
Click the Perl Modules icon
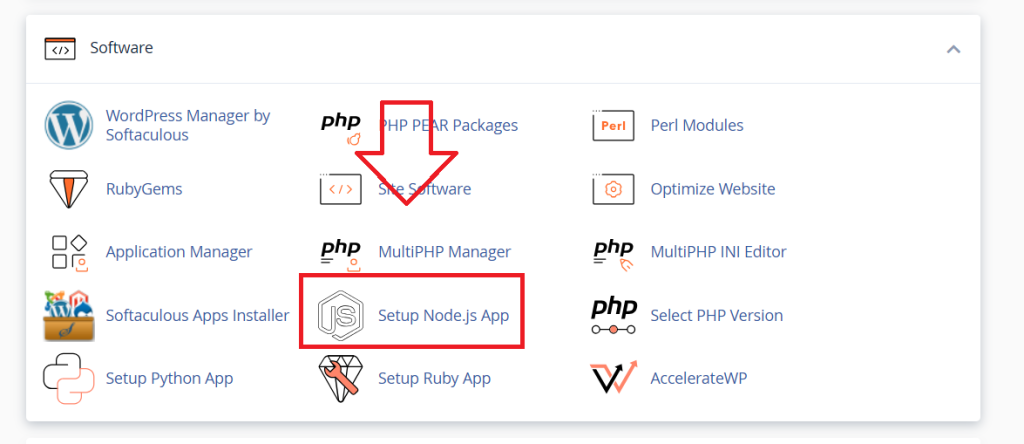613,125
